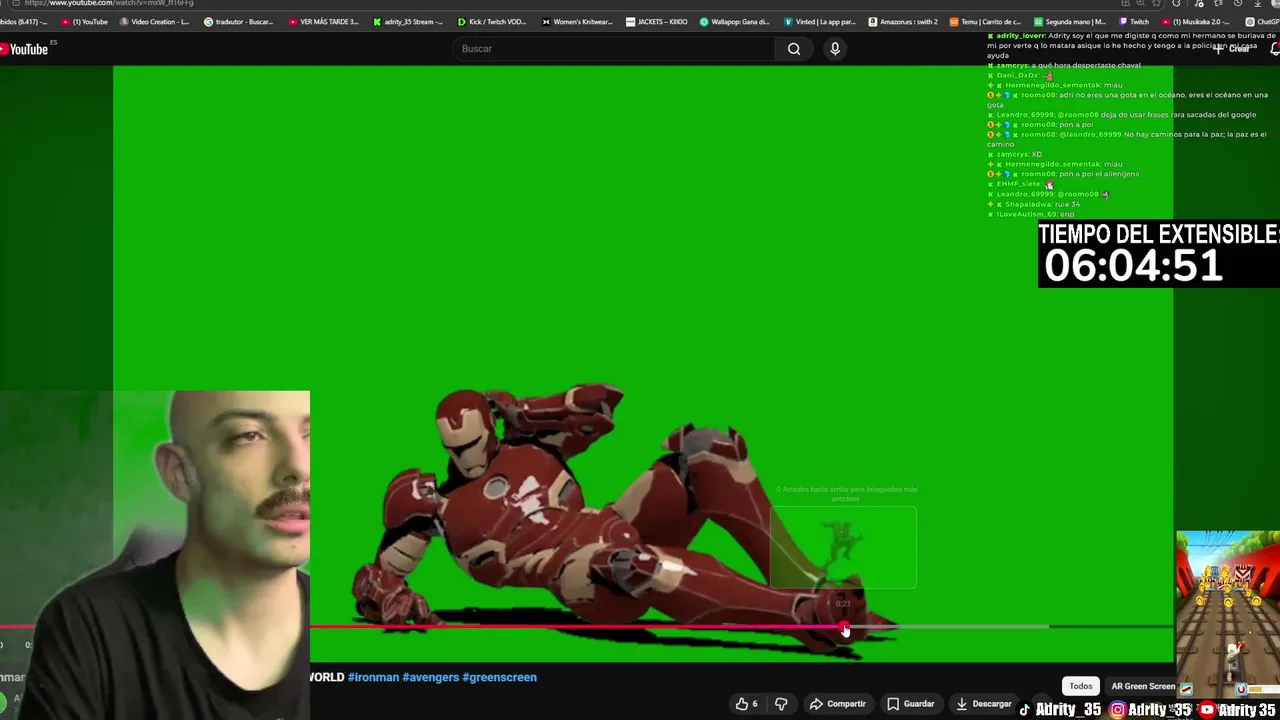Open the Twitch bookmark

[x=1134, y=21]
